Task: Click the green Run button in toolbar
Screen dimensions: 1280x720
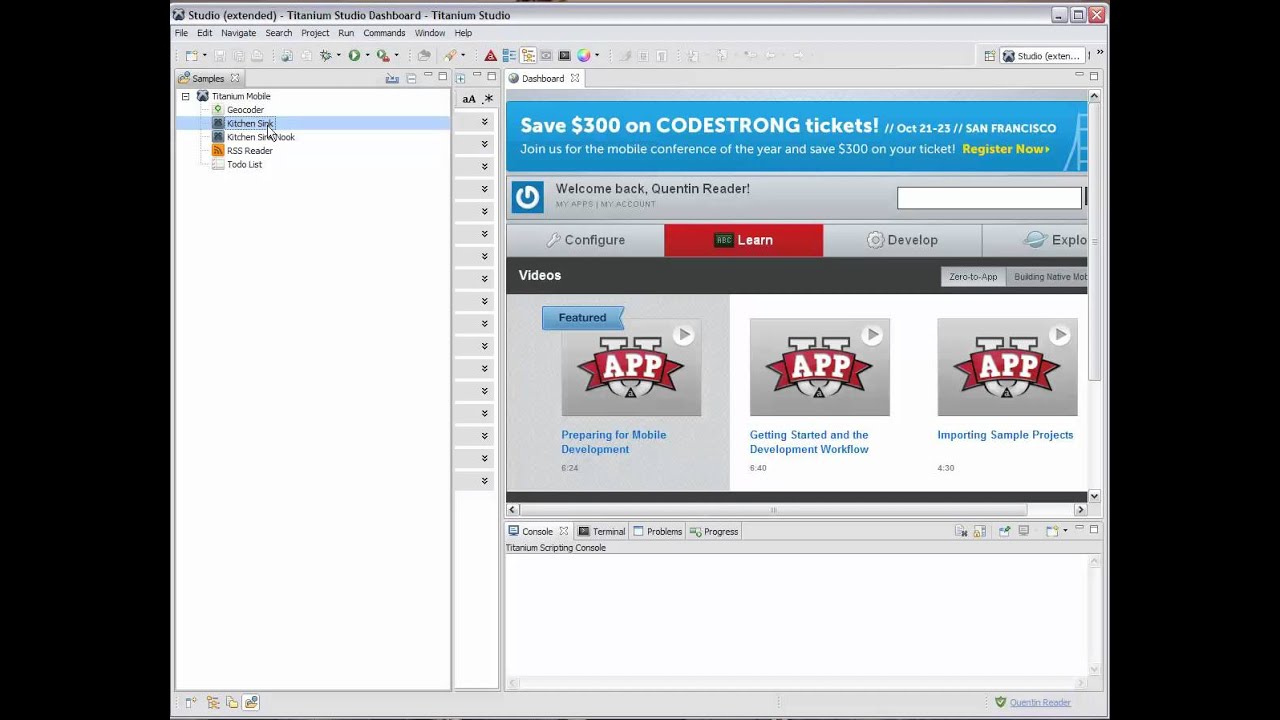Action: 354,56
